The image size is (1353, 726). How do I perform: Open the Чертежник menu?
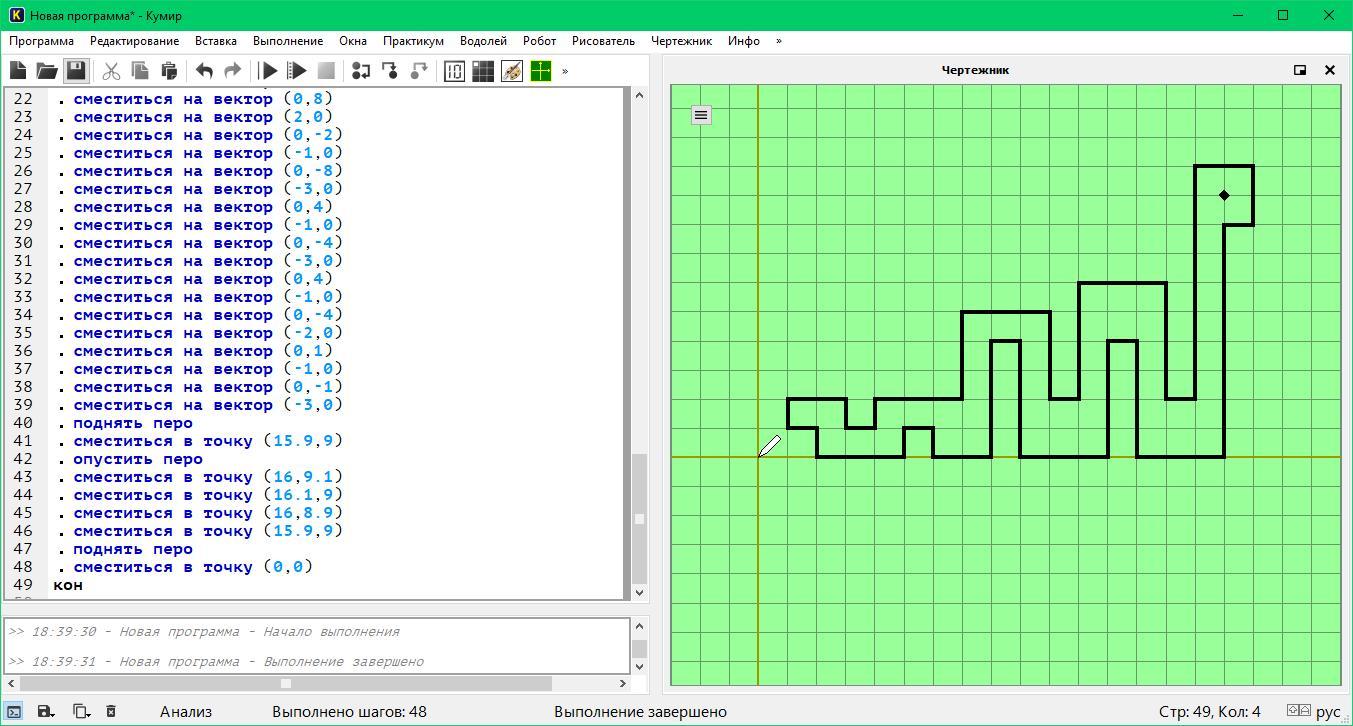click(681, 41)
